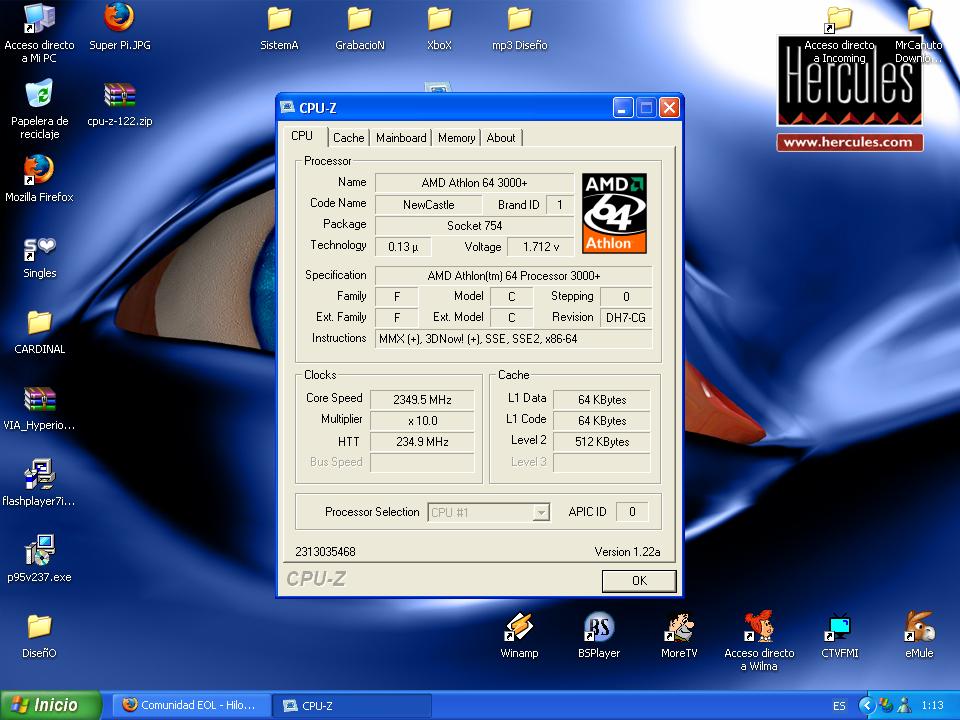The height and width of the screenshot is (720, 960).
Task: Select the CTVFMI desktop shortcut
Action: point(838,629)
